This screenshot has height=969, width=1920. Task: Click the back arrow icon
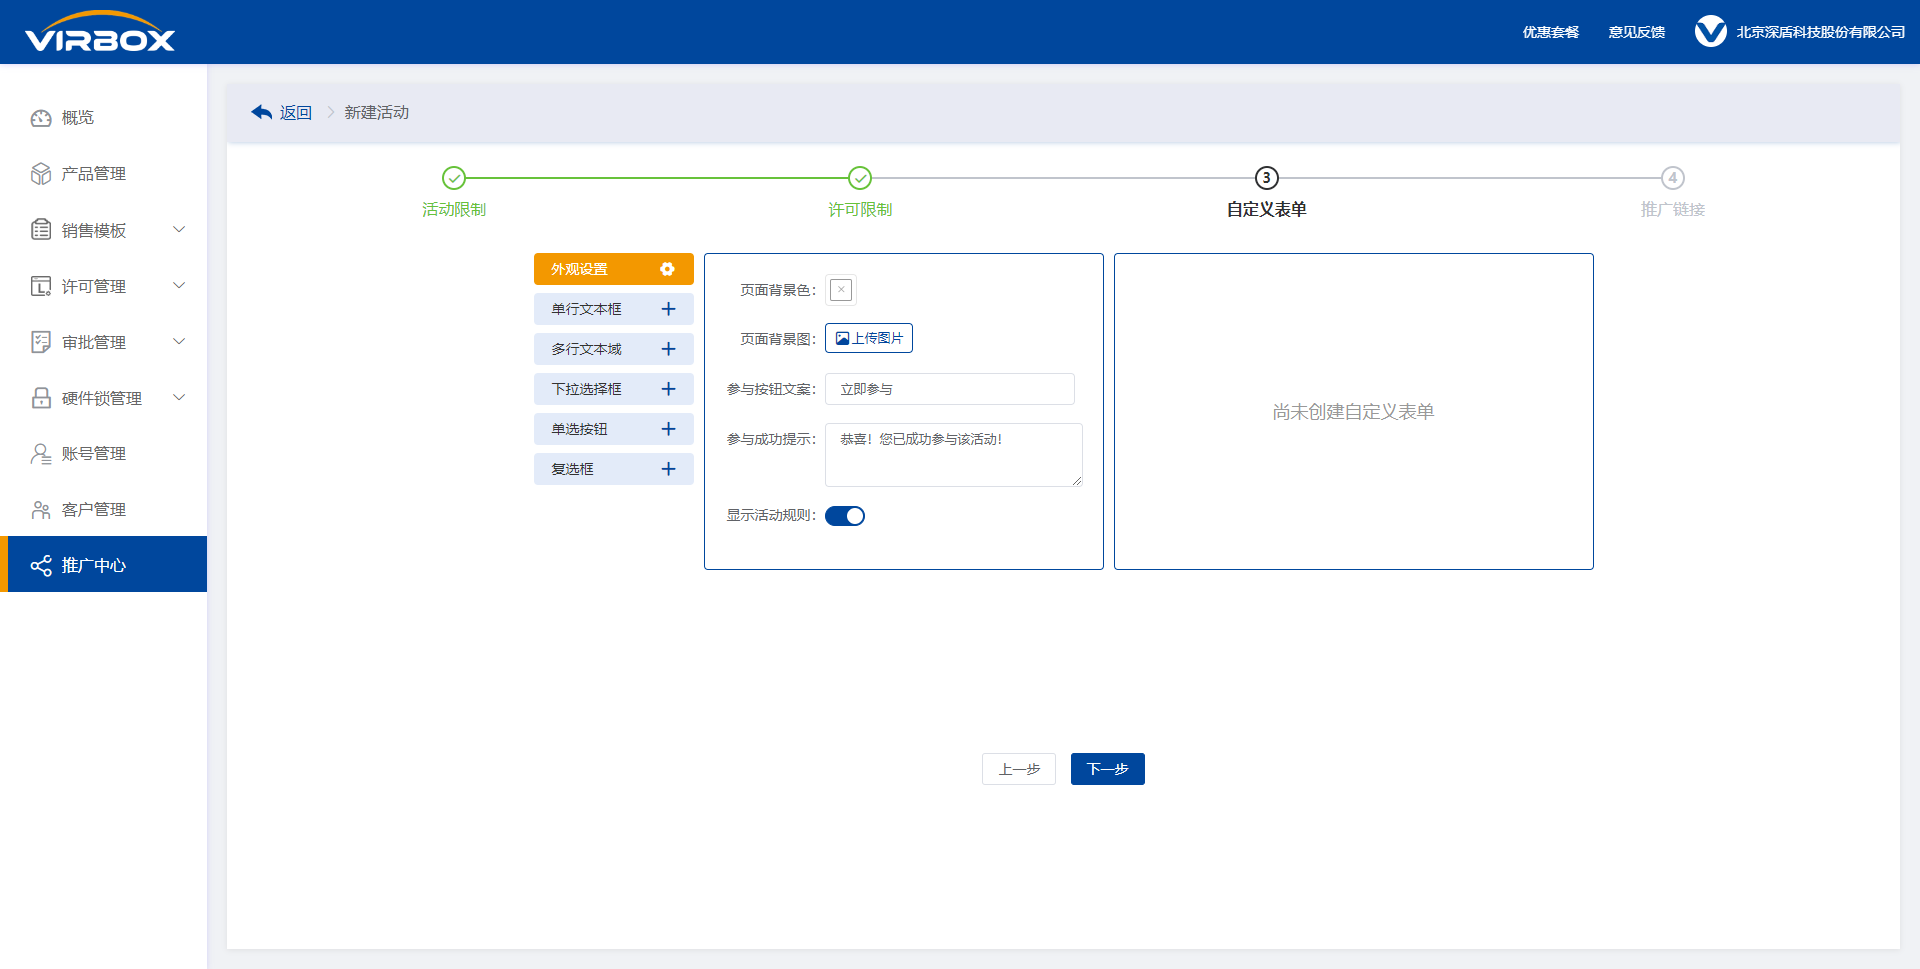coord(262,112)
